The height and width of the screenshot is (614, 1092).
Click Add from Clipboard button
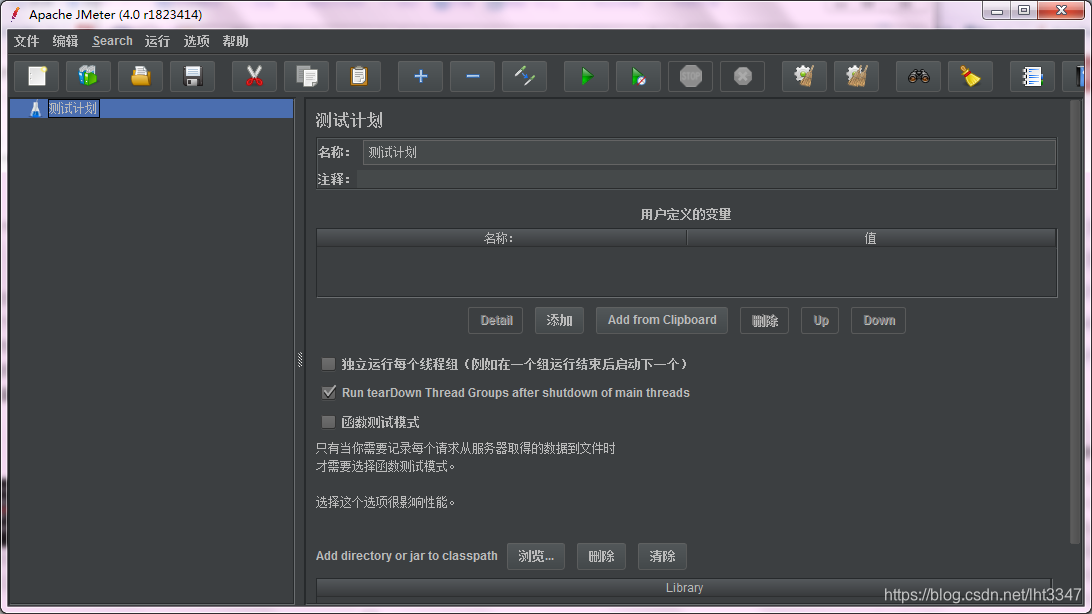coord(662,320)
